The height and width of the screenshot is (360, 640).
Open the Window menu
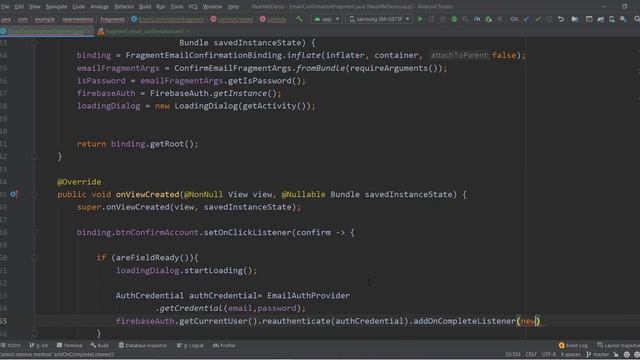[212, 7]
